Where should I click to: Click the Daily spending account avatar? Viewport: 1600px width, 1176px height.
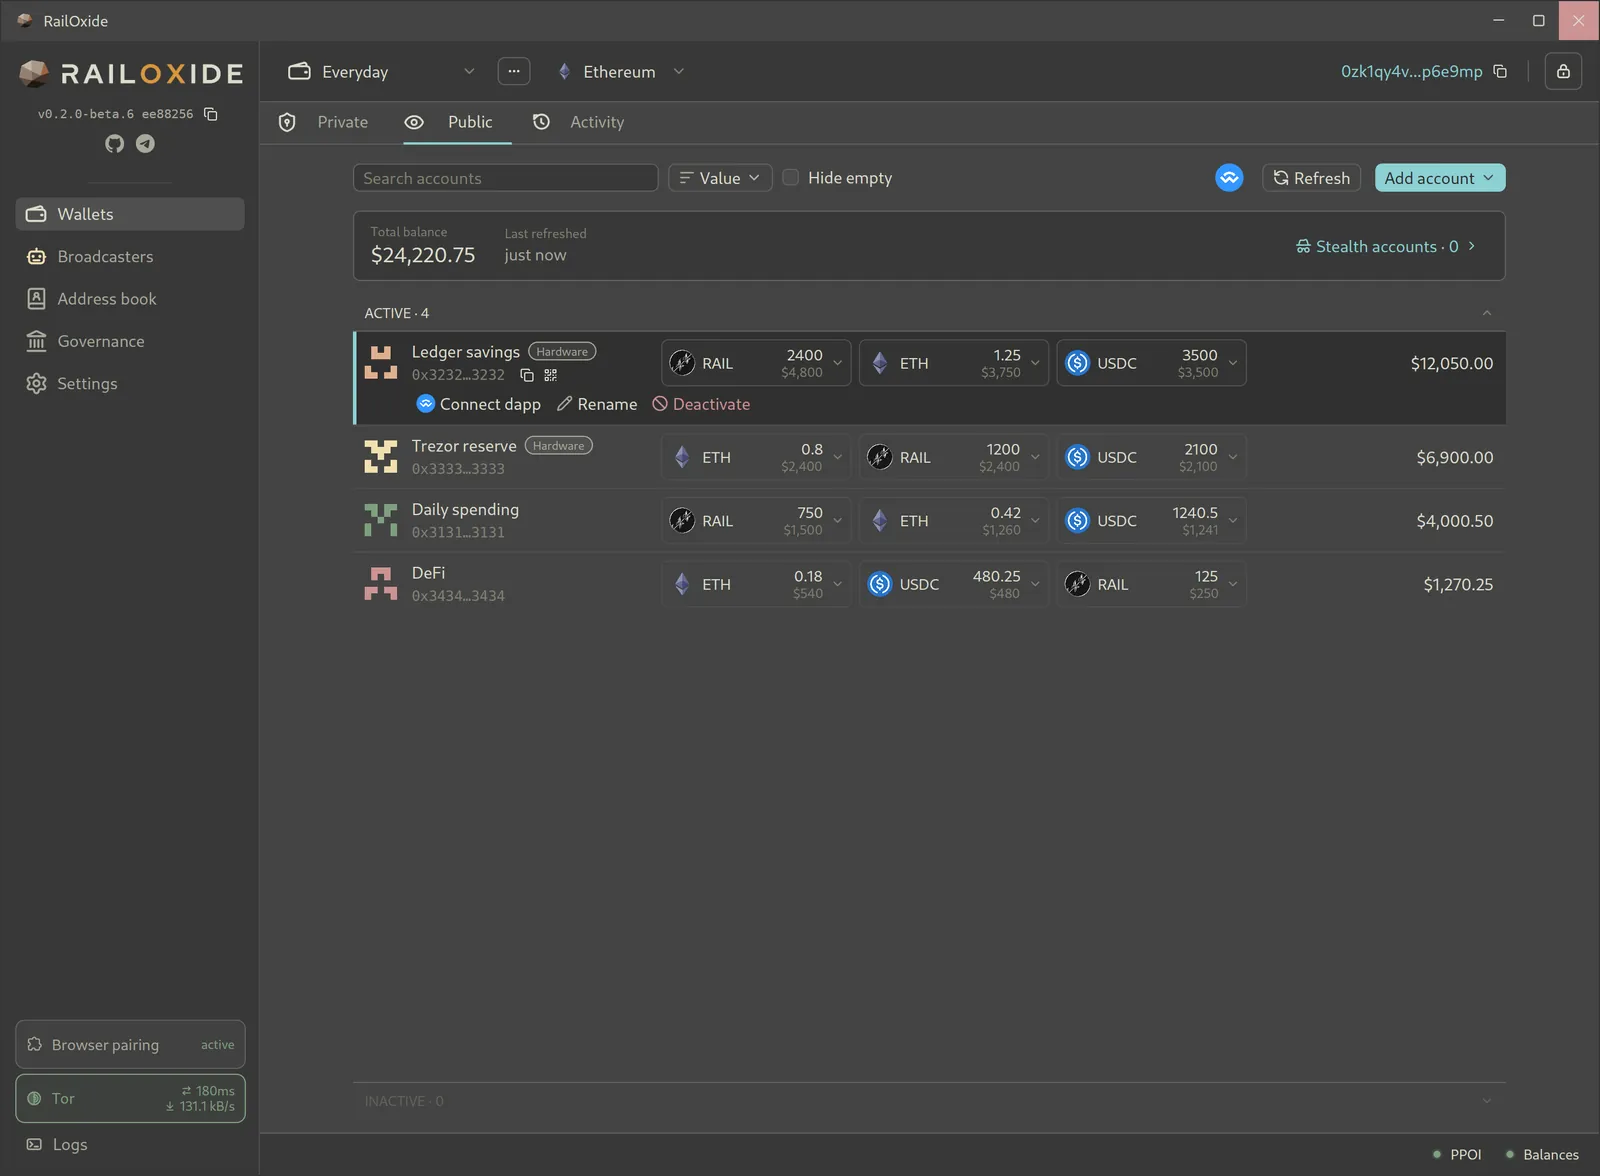pos(381,520)
